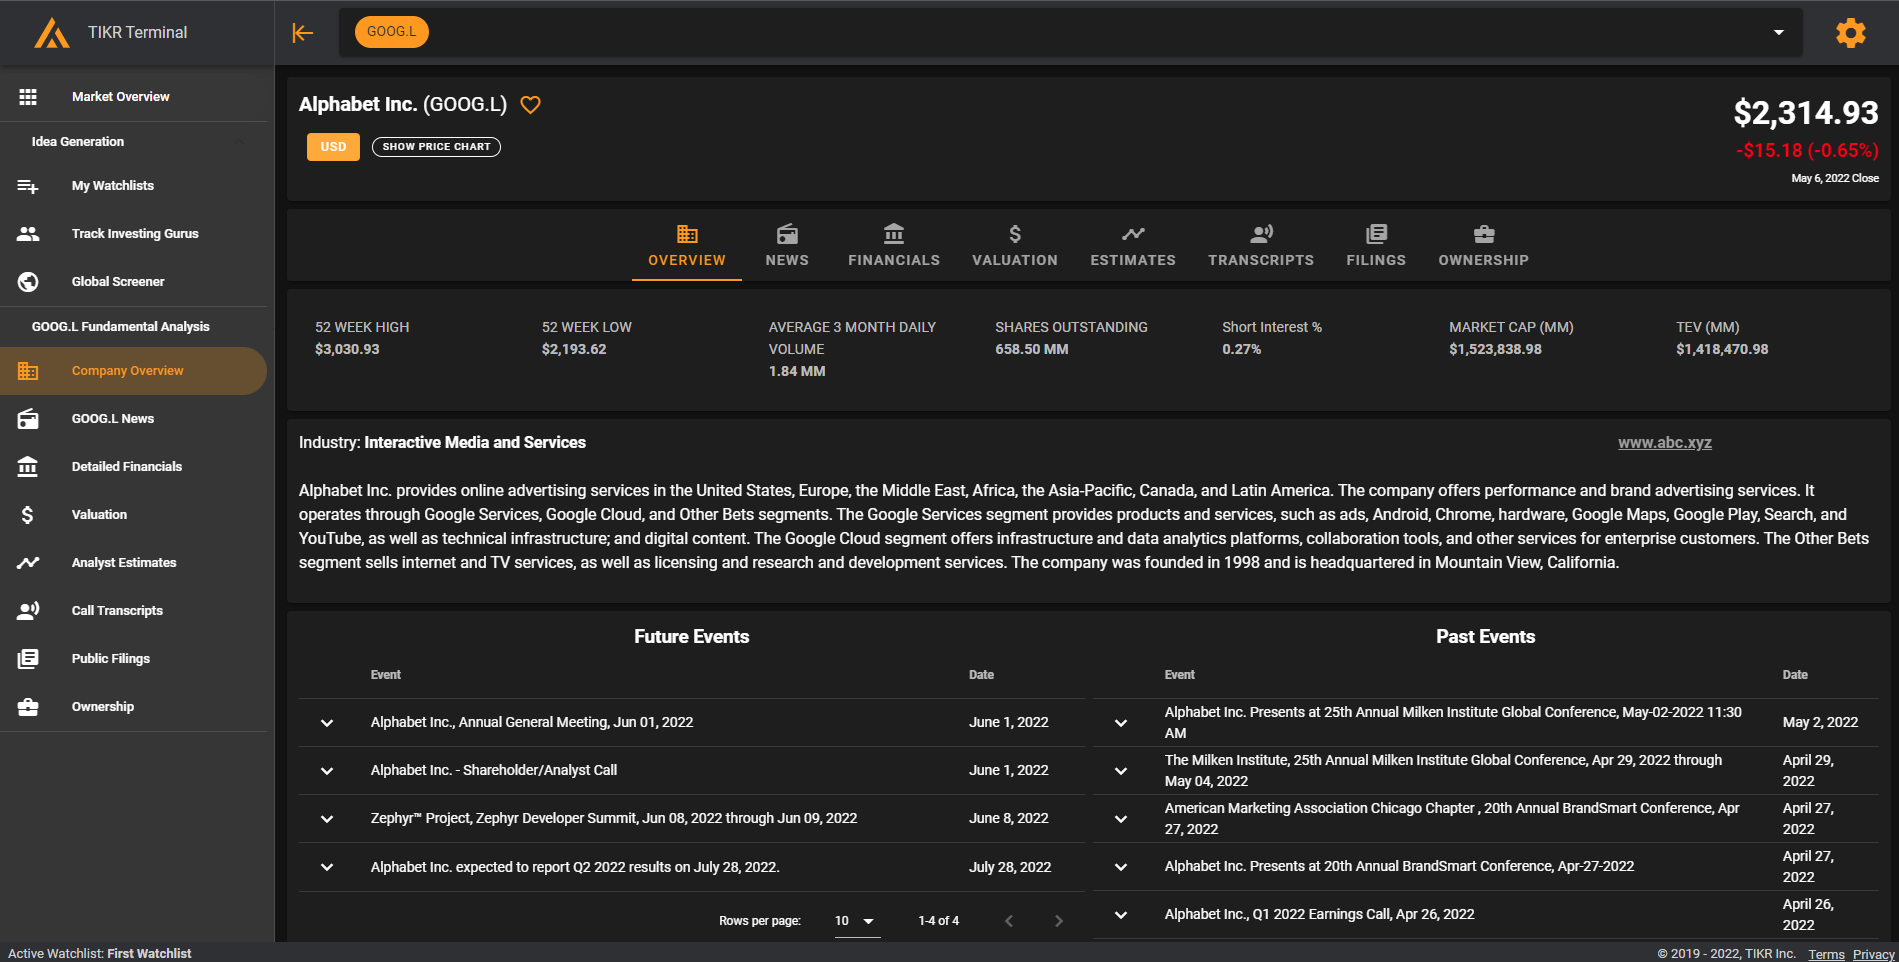Click the My Watchlists list-add icon
The image size is (1899, 962).
tap(28, 186)
